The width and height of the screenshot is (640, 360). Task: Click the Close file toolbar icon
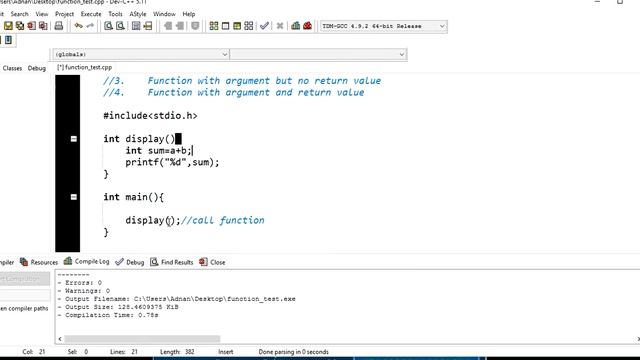pyautogui.click(x=31, y=26)
